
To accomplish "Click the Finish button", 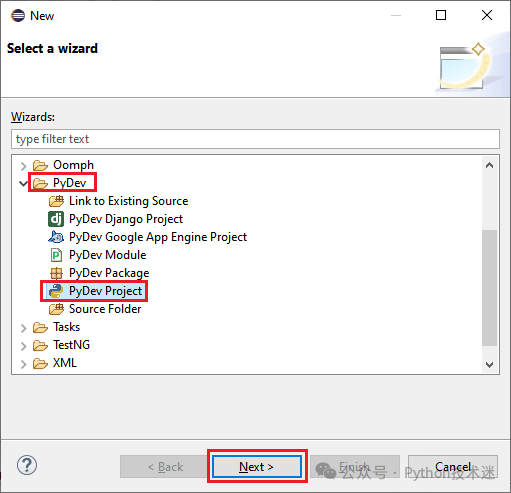I will [x=355, y=467].
